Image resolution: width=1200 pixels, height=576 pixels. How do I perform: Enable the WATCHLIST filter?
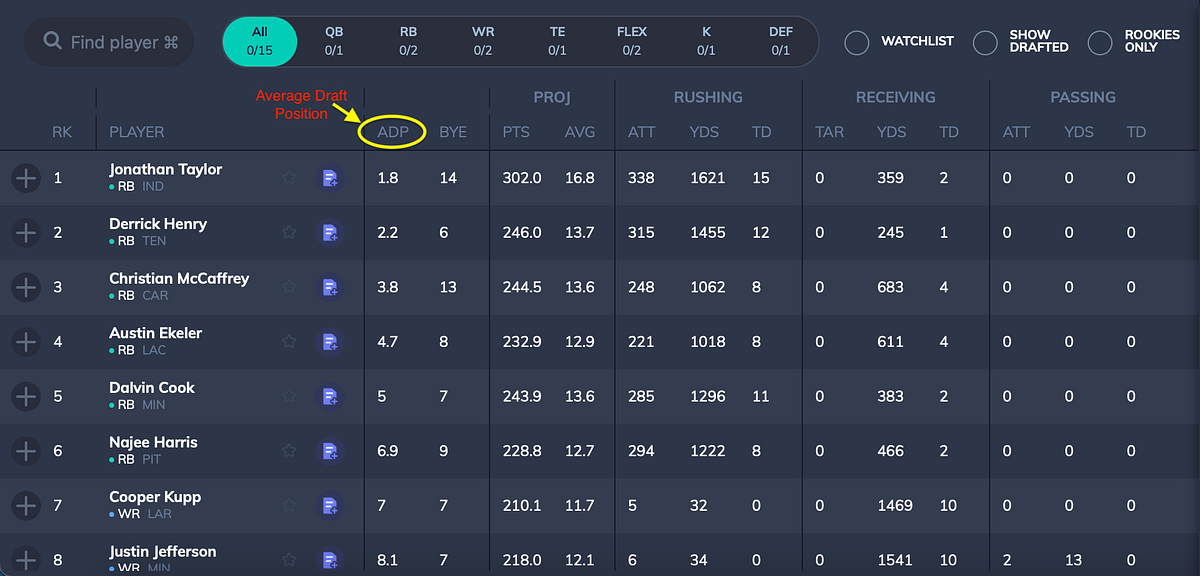pyautogui.click(x=856, y=42)
